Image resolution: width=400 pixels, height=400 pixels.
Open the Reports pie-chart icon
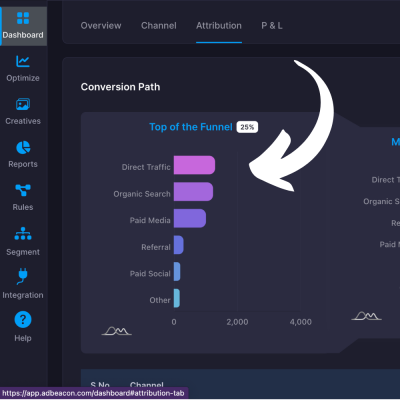coord(23,147)
